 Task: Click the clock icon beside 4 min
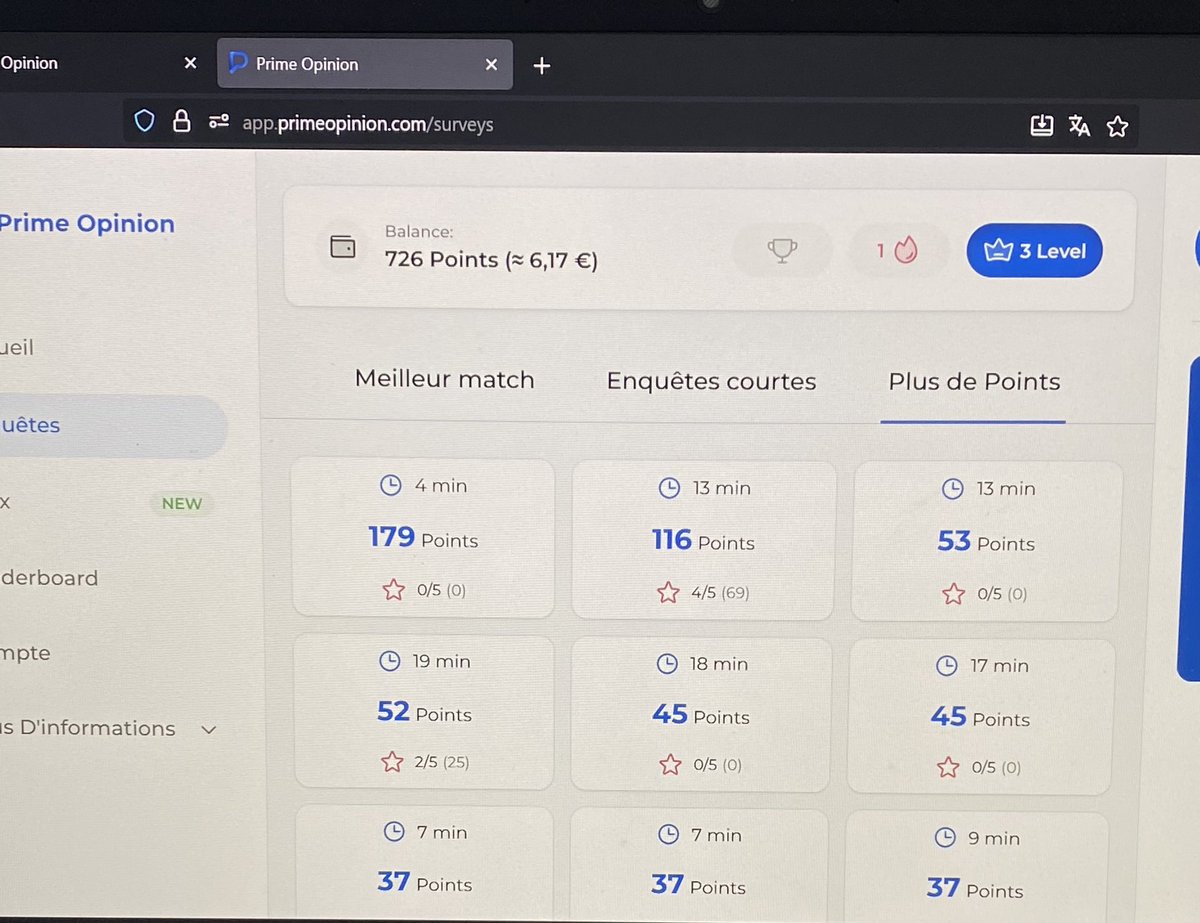(390, 486)
